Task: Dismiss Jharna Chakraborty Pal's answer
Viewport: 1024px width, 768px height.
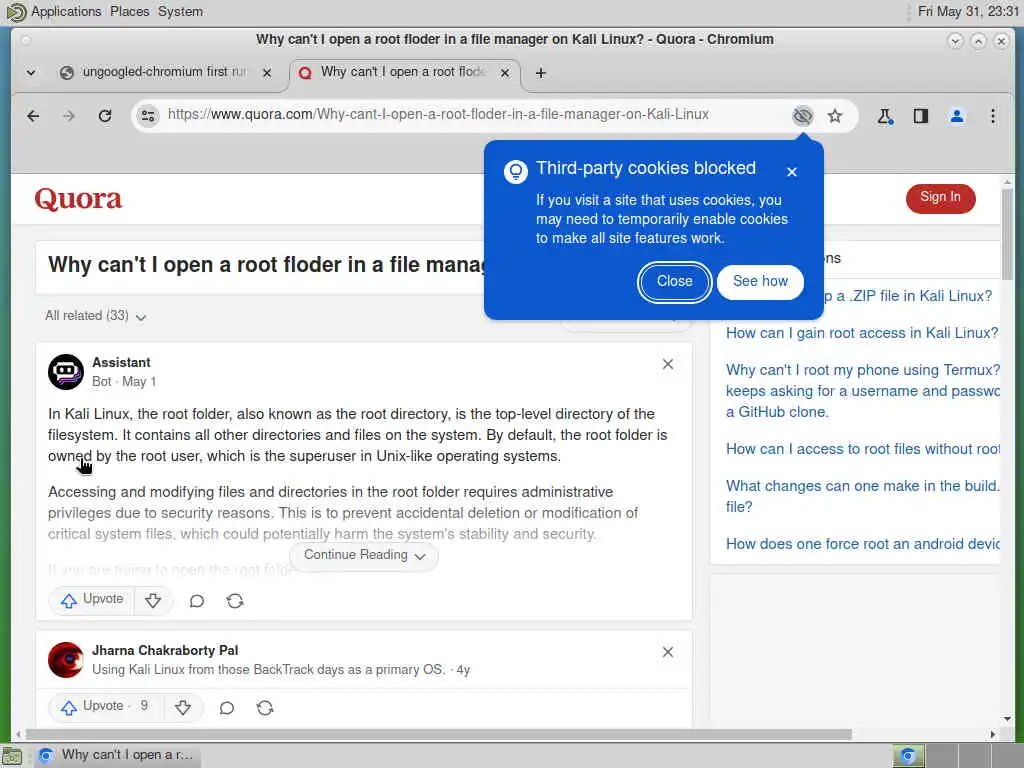Action: tap(667, 652)
